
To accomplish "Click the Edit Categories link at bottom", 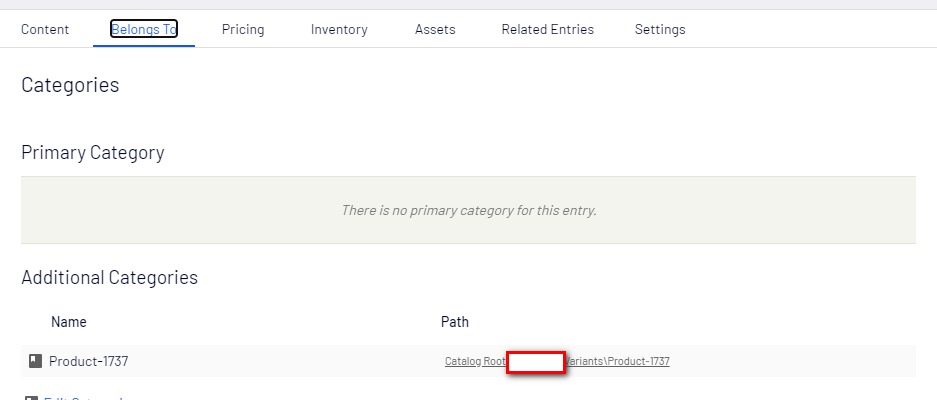I will point(85,398).
